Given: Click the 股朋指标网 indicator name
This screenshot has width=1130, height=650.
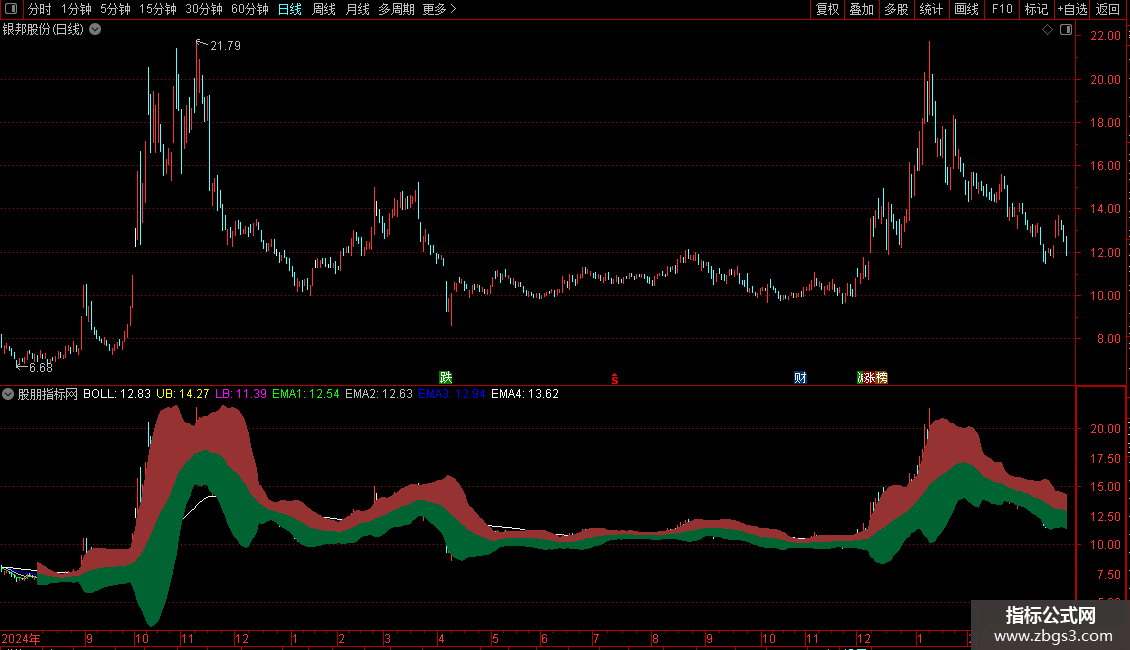Looking at the screenshot, I should tap(48, 394).
